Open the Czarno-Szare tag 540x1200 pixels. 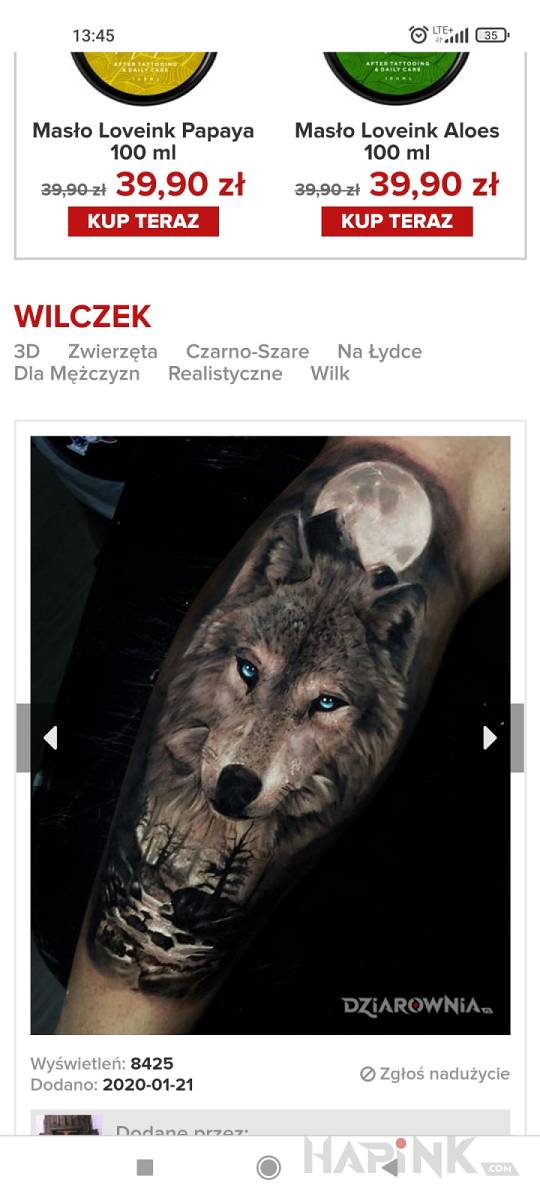tap(248, 352)
